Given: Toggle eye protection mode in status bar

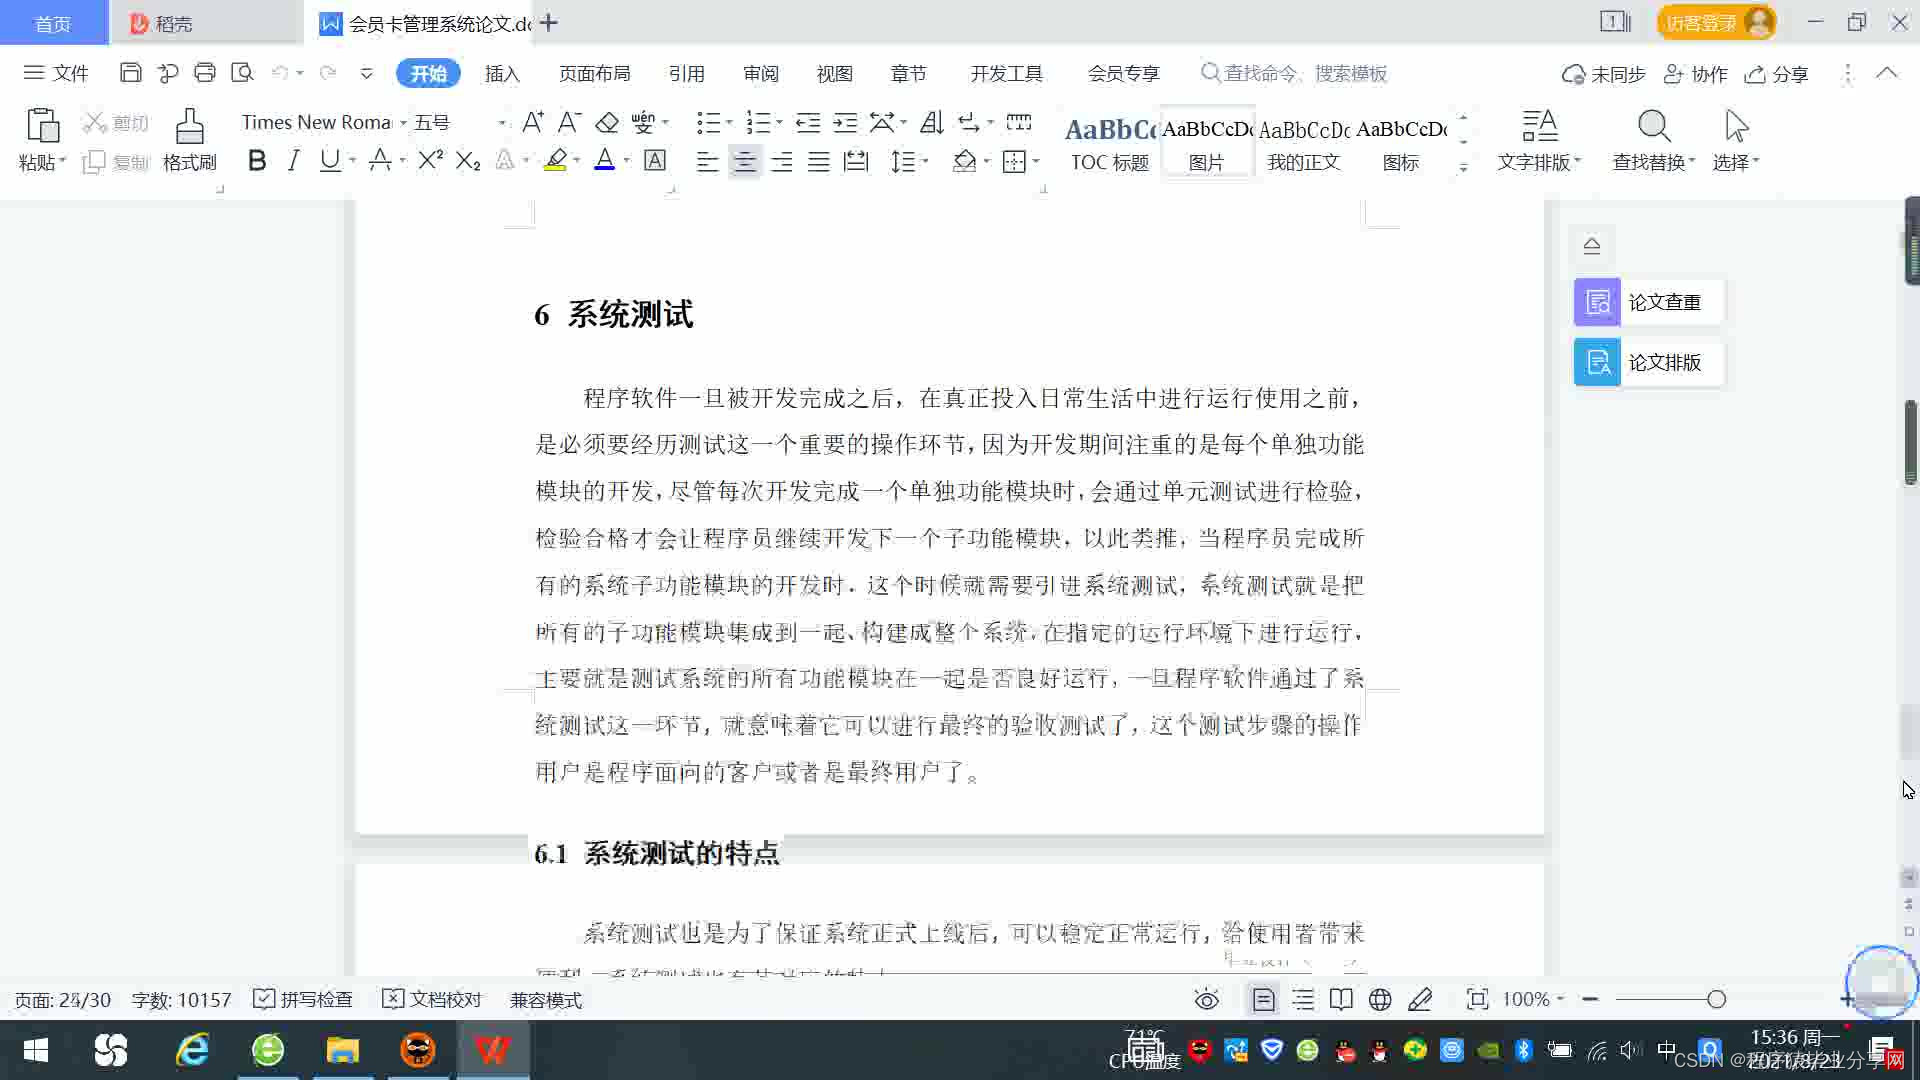Looking at the screenshot, I should [1207, 1000].
